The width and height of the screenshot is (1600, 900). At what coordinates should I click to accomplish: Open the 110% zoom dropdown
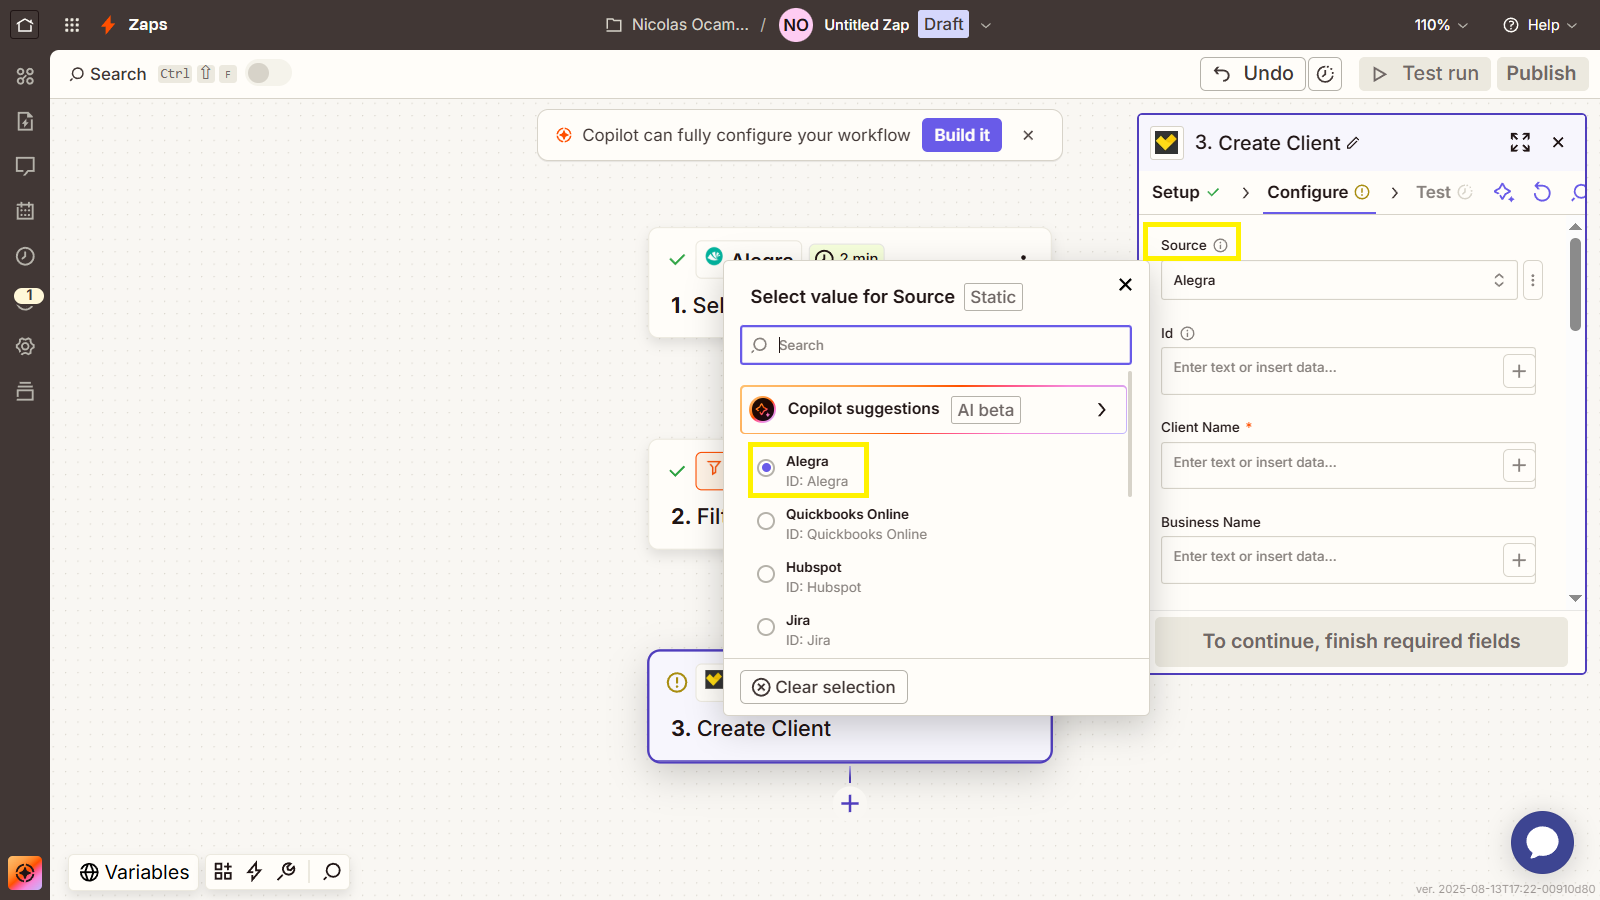point(1441,25)
